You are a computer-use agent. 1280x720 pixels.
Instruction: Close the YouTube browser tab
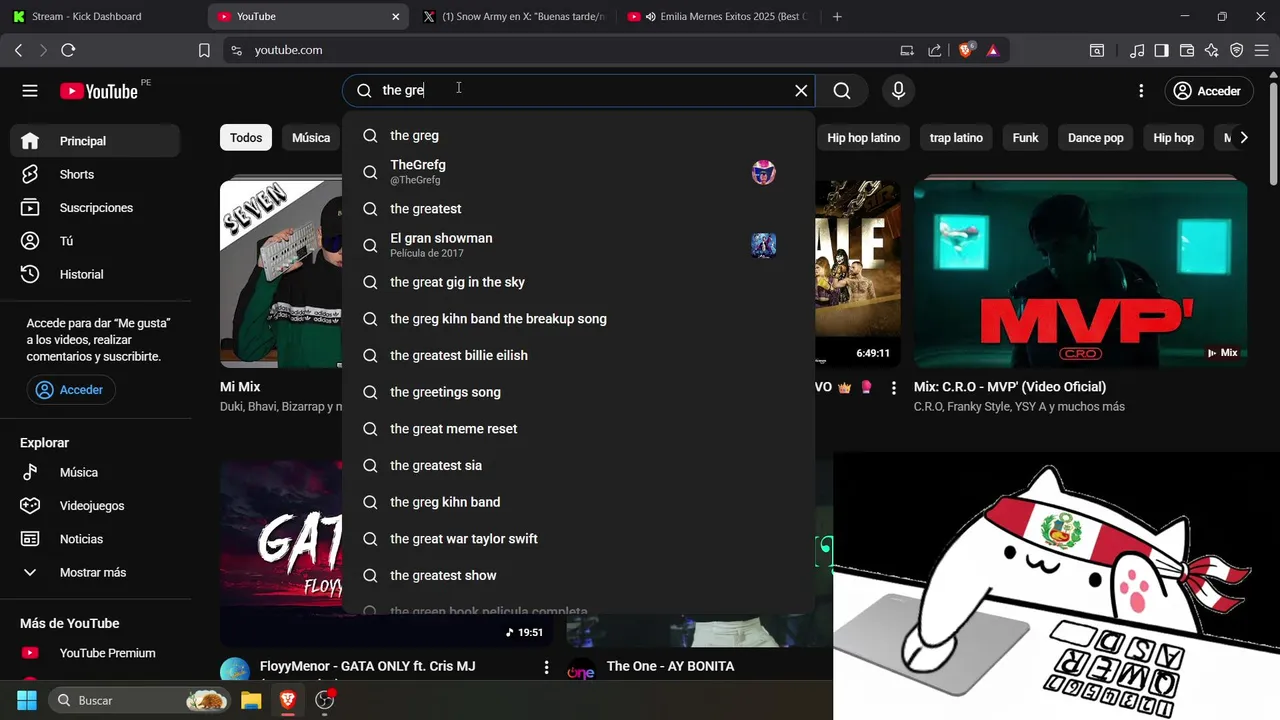(395, 16)
